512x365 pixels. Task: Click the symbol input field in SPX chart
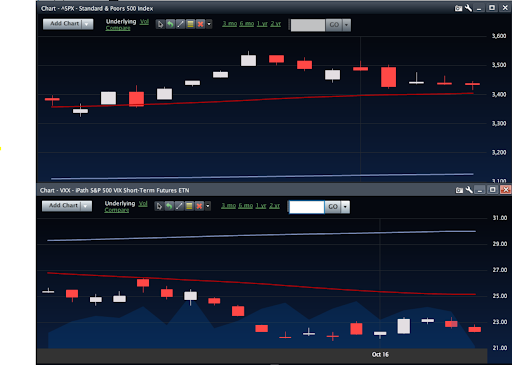click(308, 25)
